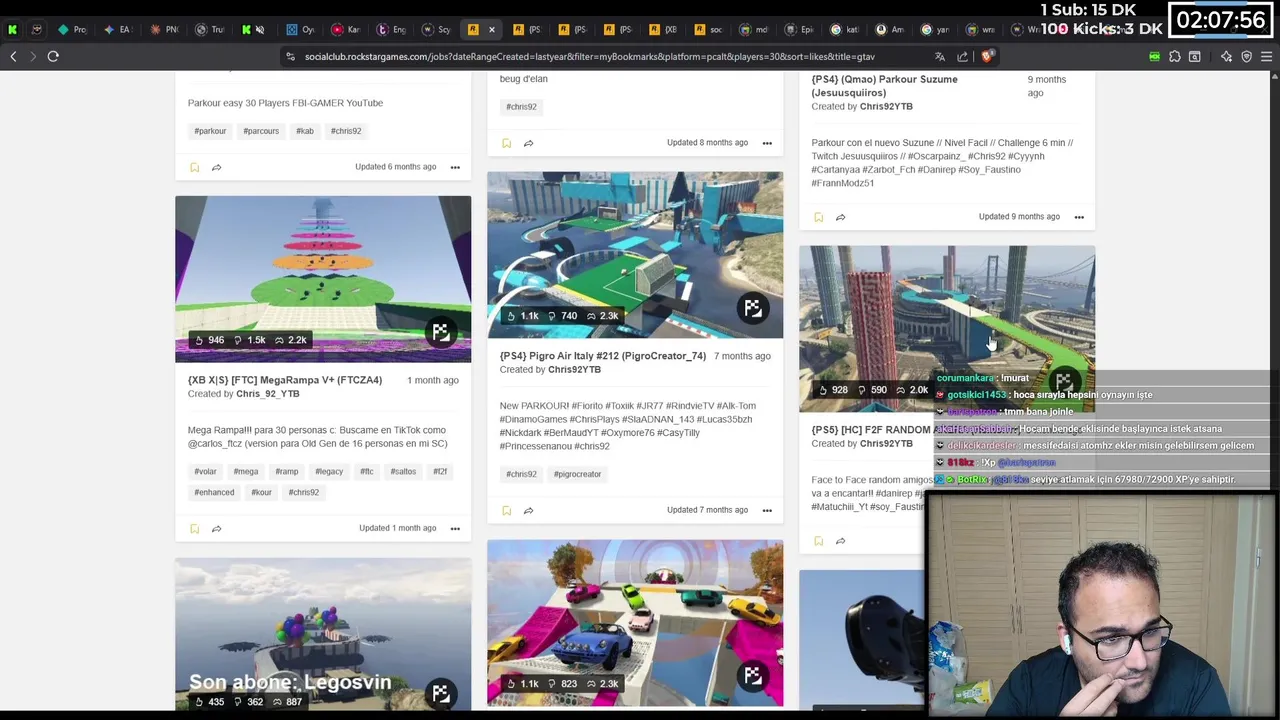Open the browser hamburger main menu

click(1266, 57)
